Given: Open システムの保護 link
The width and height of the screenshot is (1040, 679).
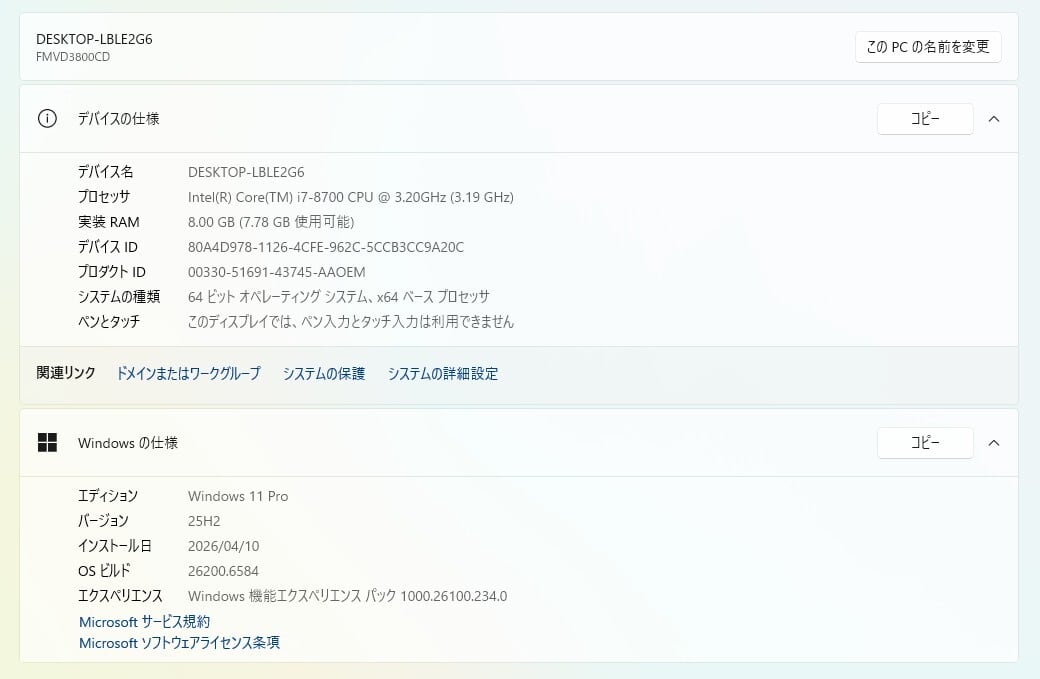Looking at the screenshot, I should pyautogui.click(x=324, y=373).
